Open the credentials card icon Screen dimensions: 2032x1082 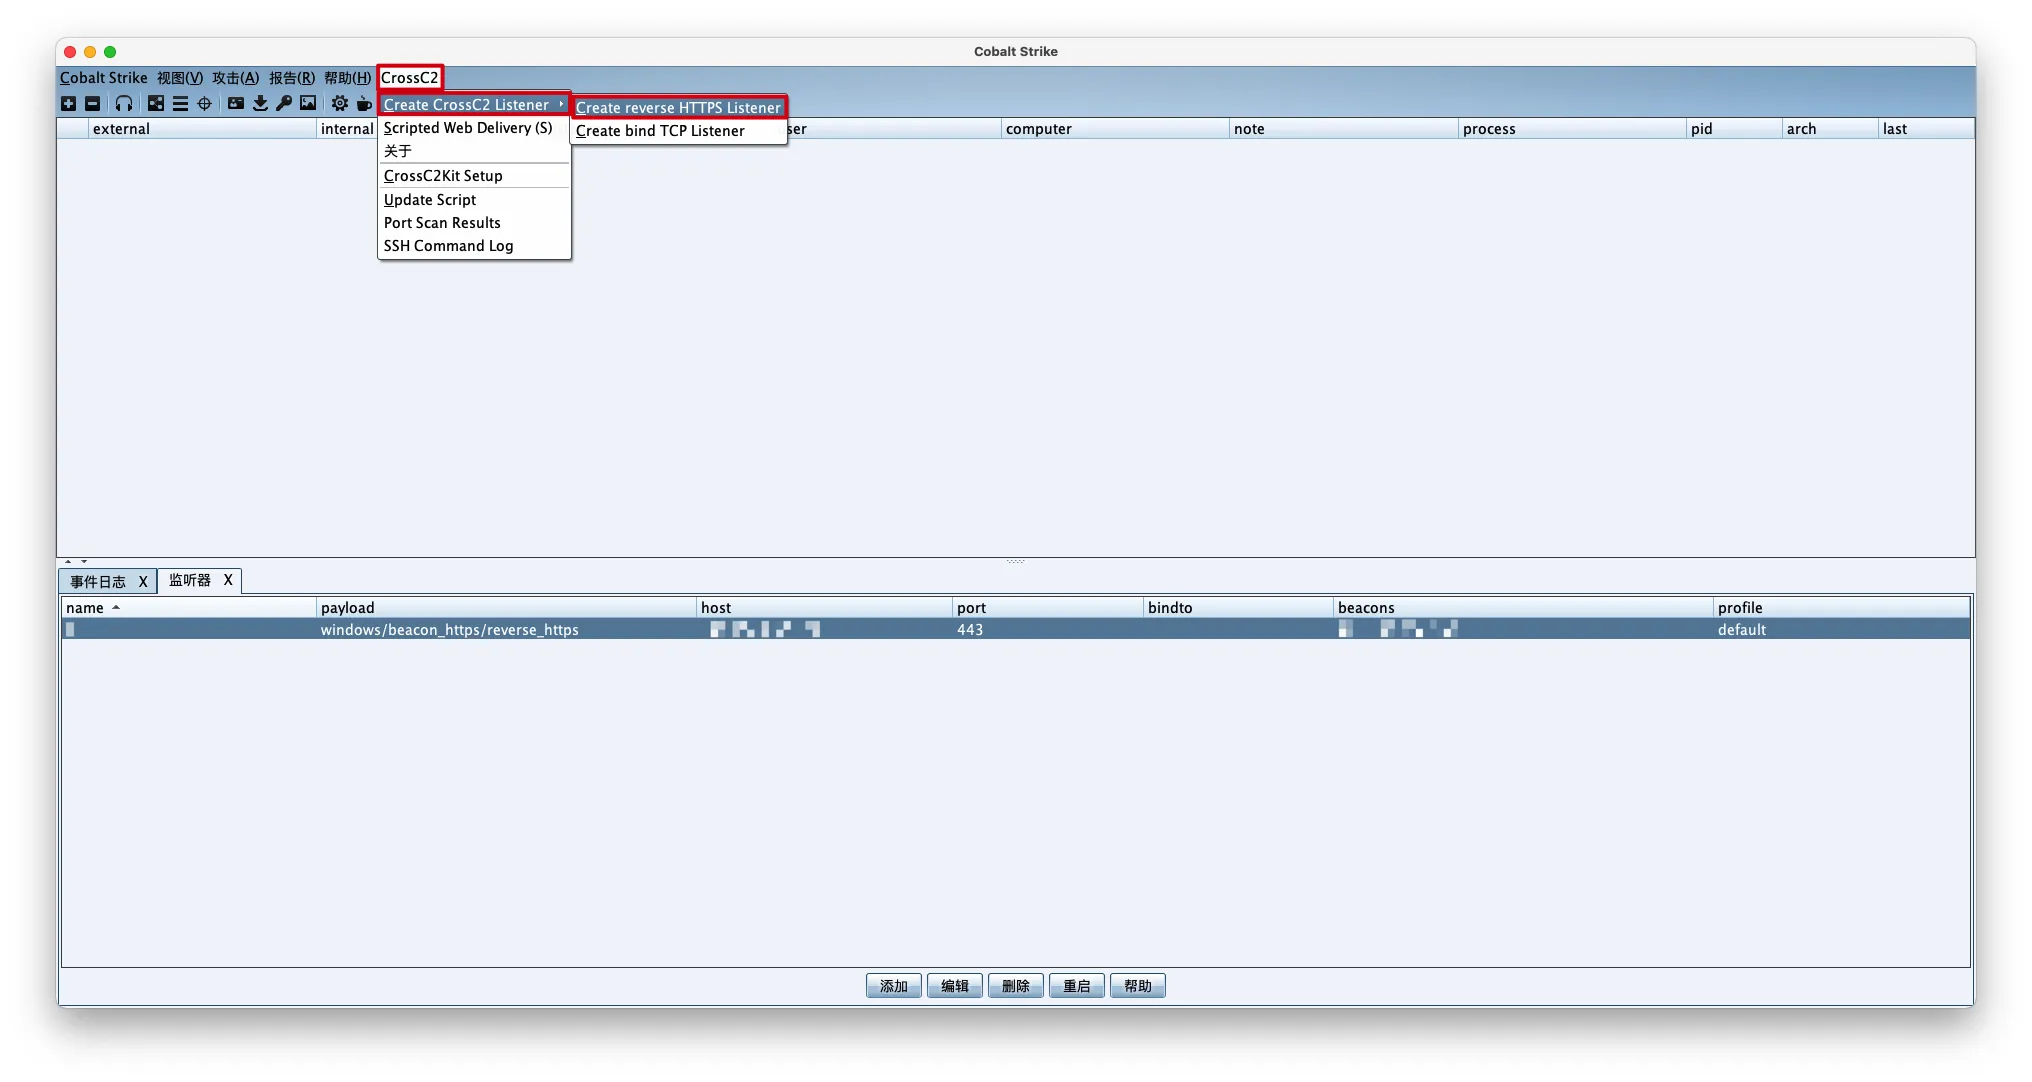pos(236,104)
